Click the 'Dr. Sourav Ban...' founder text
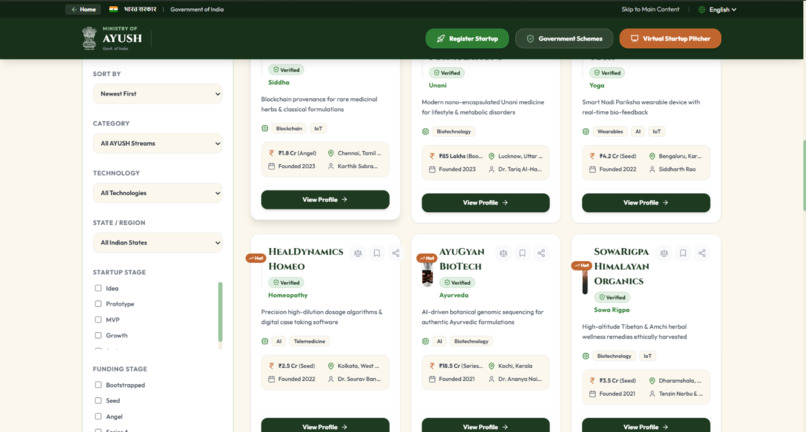The width and height of the screenshot is (806, 432). (359, 379)
